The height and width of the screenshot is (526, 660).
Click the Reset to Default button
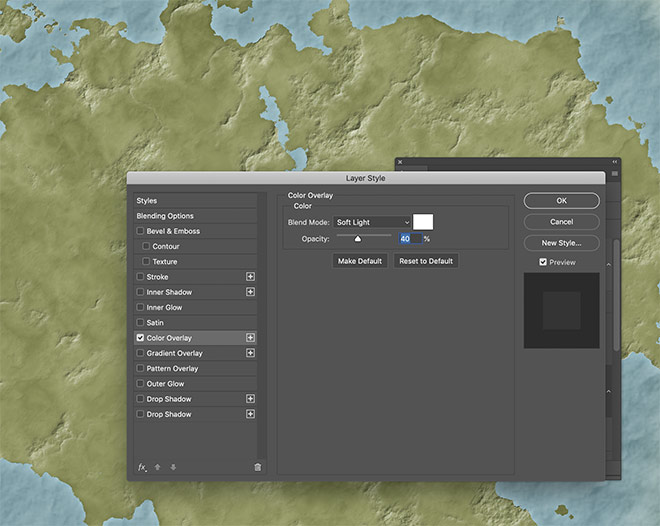[x=426, y=261]
